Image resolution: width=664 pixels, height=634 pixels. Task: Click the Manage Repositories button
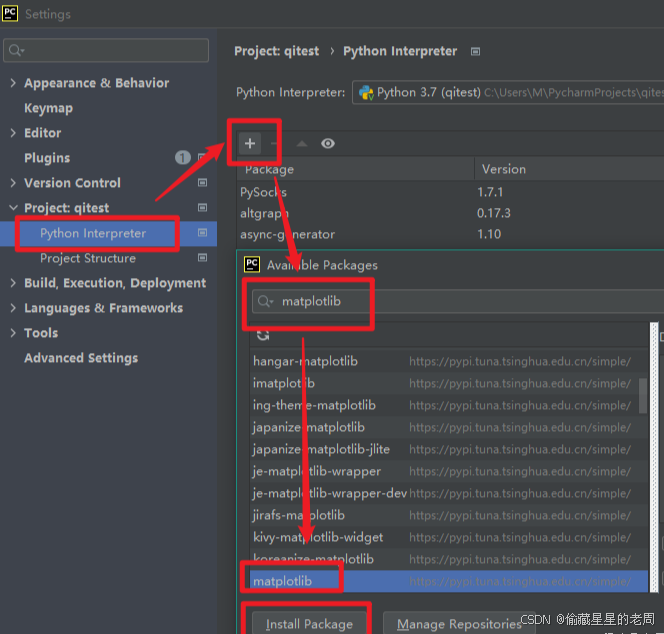[x=459, y=624]
